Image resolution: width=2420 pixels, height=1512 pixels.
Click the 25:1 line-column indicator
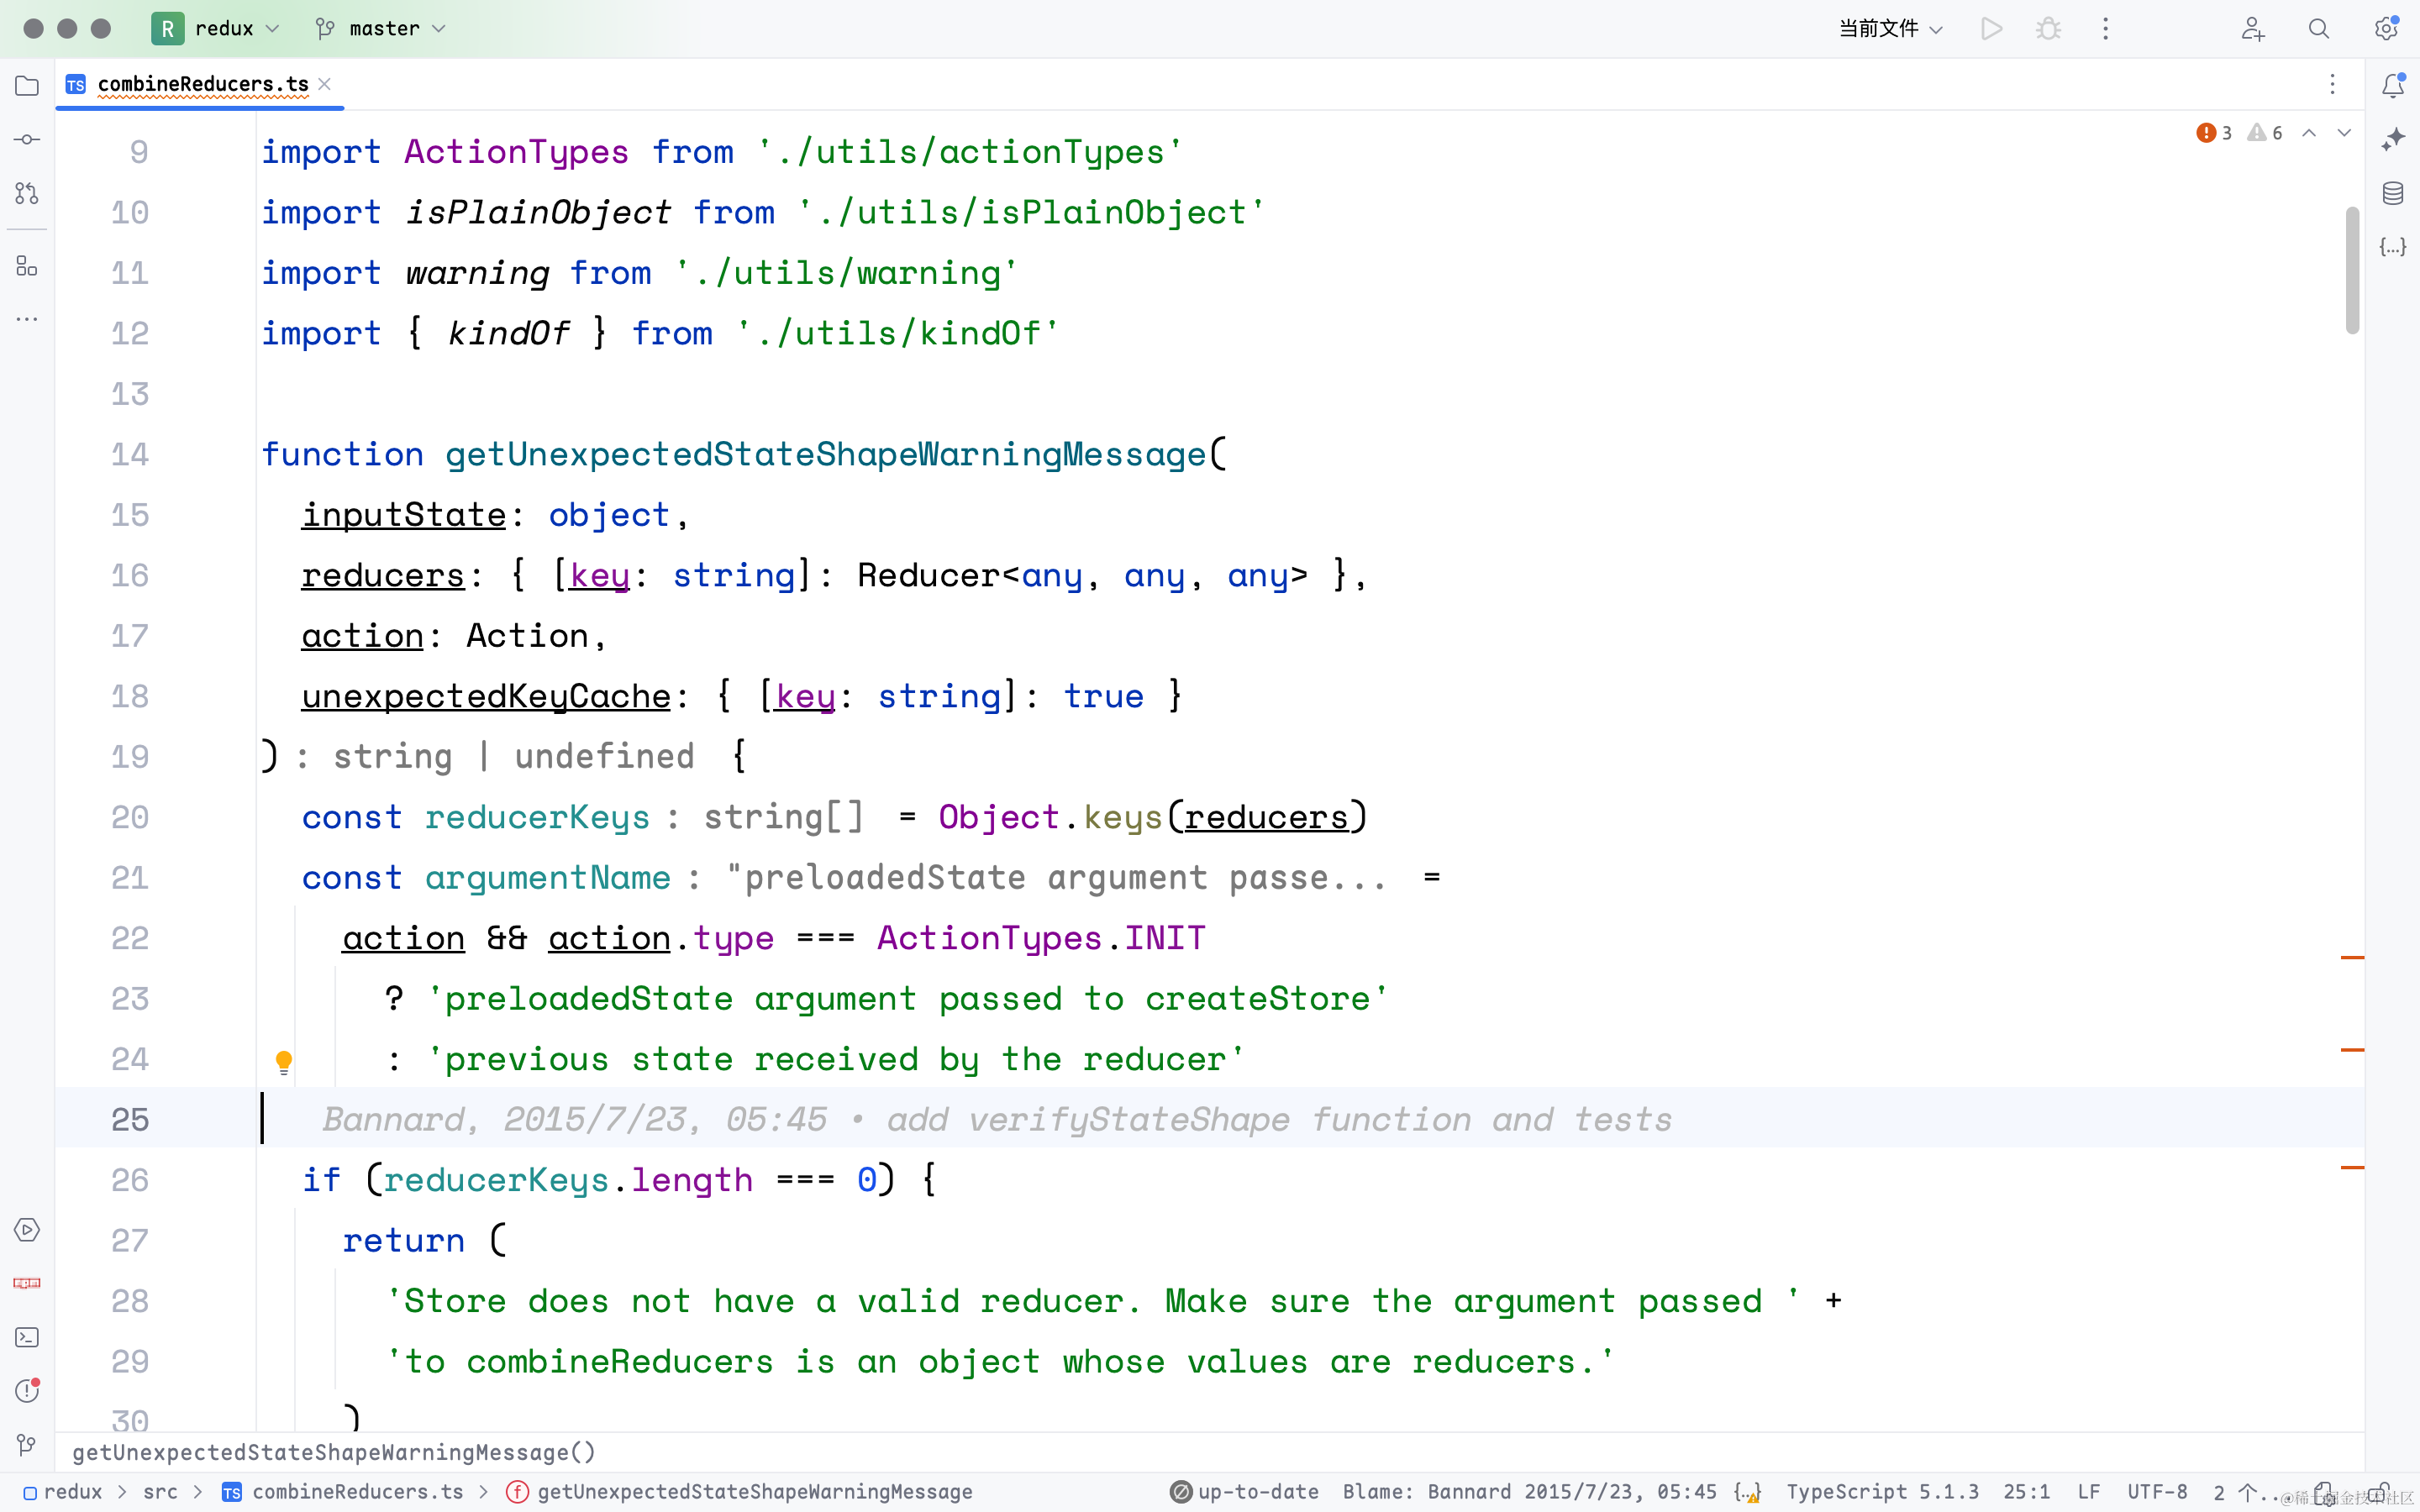coord(2027,1492)
